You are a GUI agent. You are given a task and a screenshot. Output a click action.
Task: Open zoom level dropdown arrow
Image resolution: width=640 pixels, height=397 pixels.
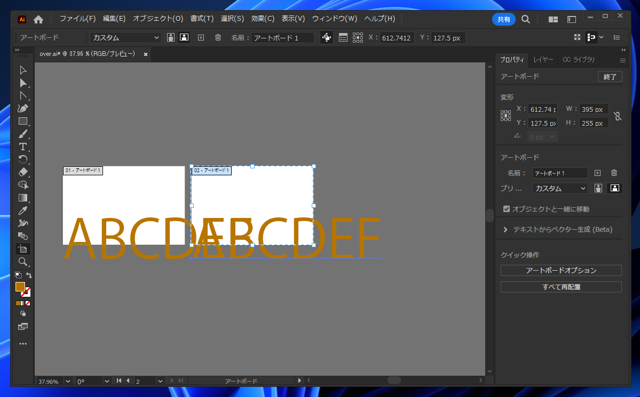click(68, 381)
